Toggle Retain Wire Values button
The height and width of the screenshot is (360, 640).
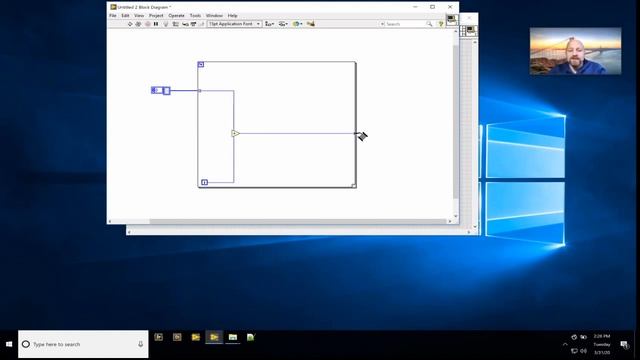(176, 24)
